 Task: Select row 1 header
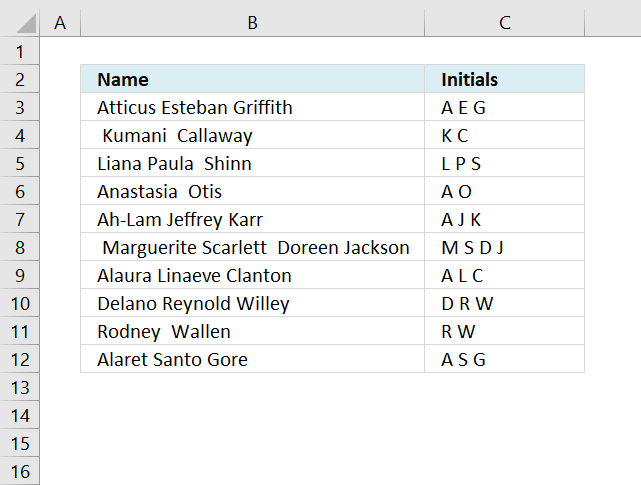pyautogui.click(x=19, y=51)
